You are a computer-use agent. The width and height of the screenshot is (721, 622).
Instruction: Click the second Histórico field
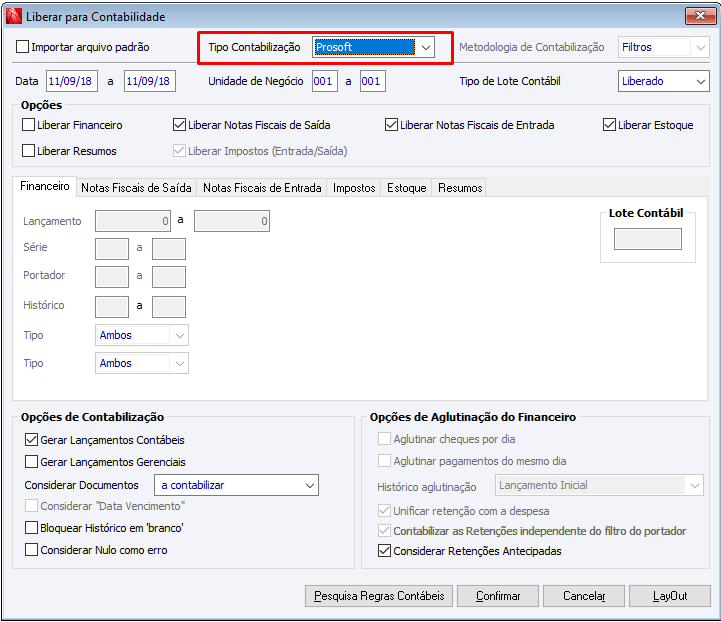coord(169,307)
